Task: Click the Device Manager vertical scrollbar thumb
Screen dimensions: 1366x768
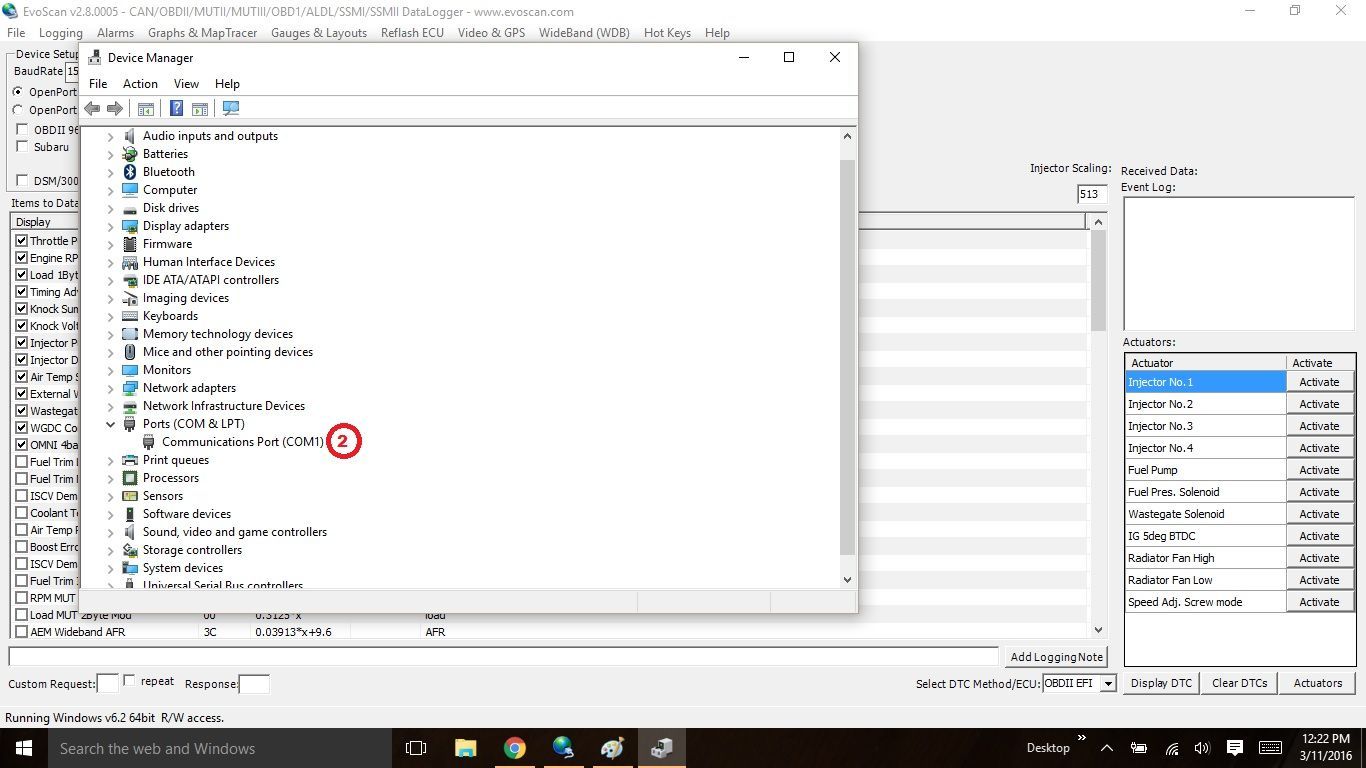Action: (847, 355)
